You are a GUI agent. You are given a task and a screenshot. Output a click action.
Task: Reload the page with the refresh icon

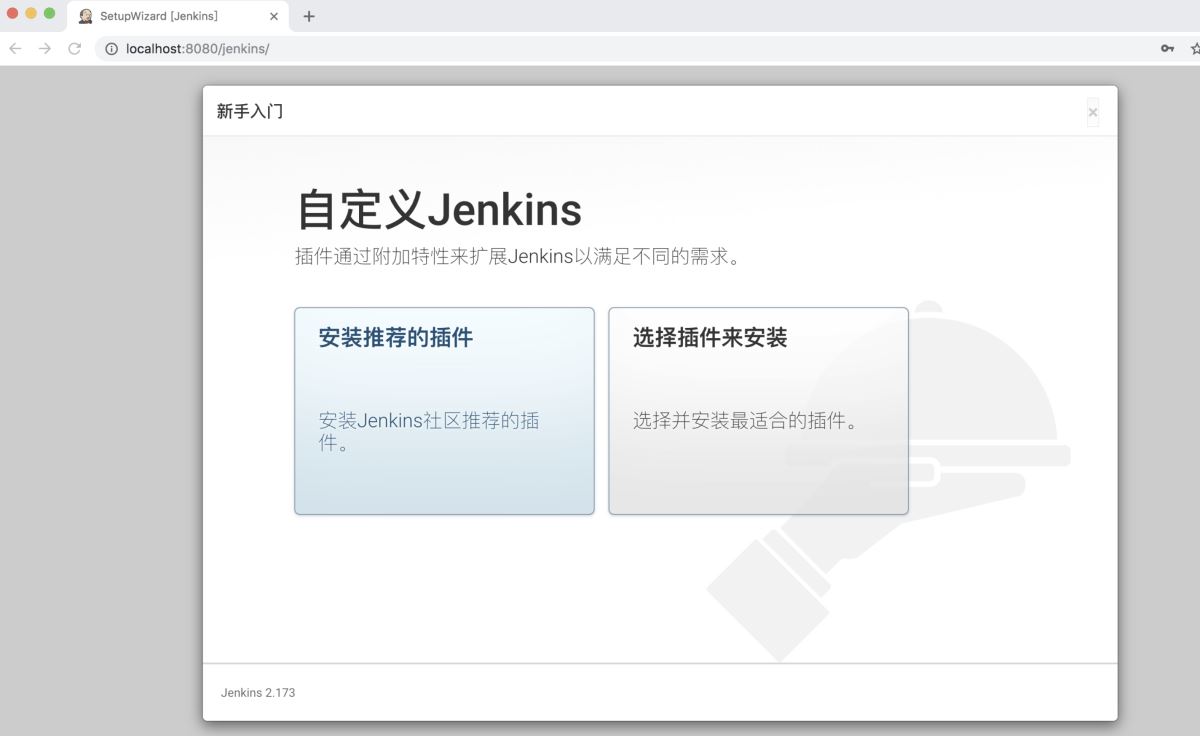point(74,48)
